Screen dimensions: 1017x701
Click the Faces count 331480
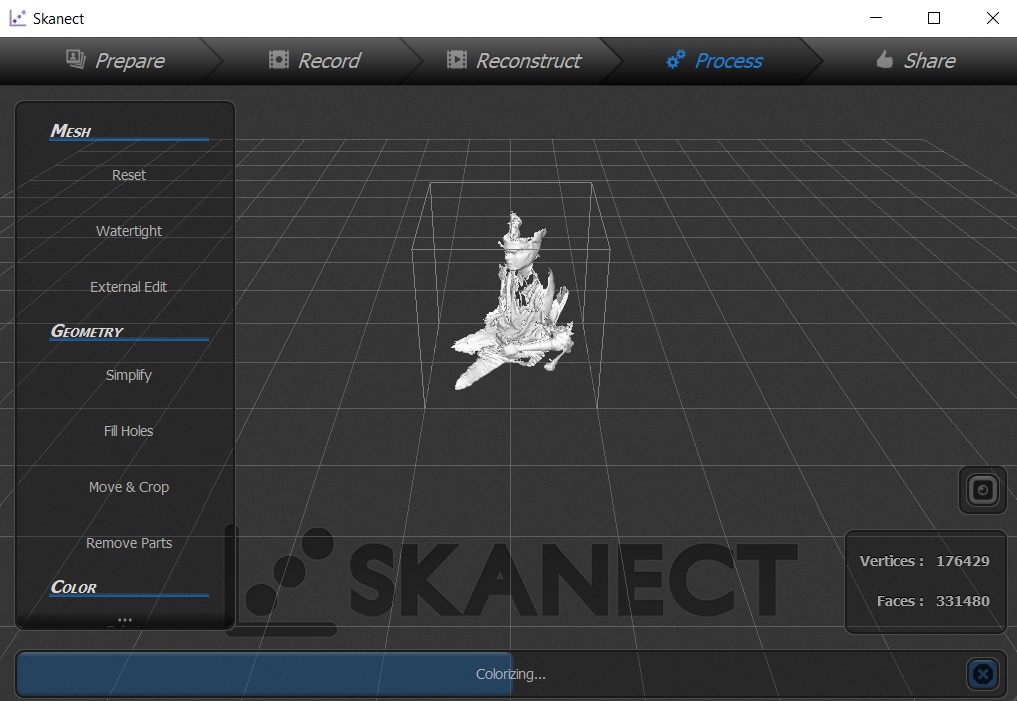963,601
